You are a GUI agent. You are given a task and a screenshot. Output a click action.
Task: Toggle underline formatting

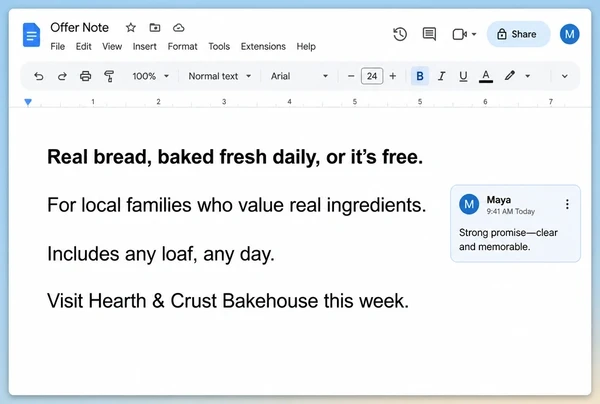point(463,76)
